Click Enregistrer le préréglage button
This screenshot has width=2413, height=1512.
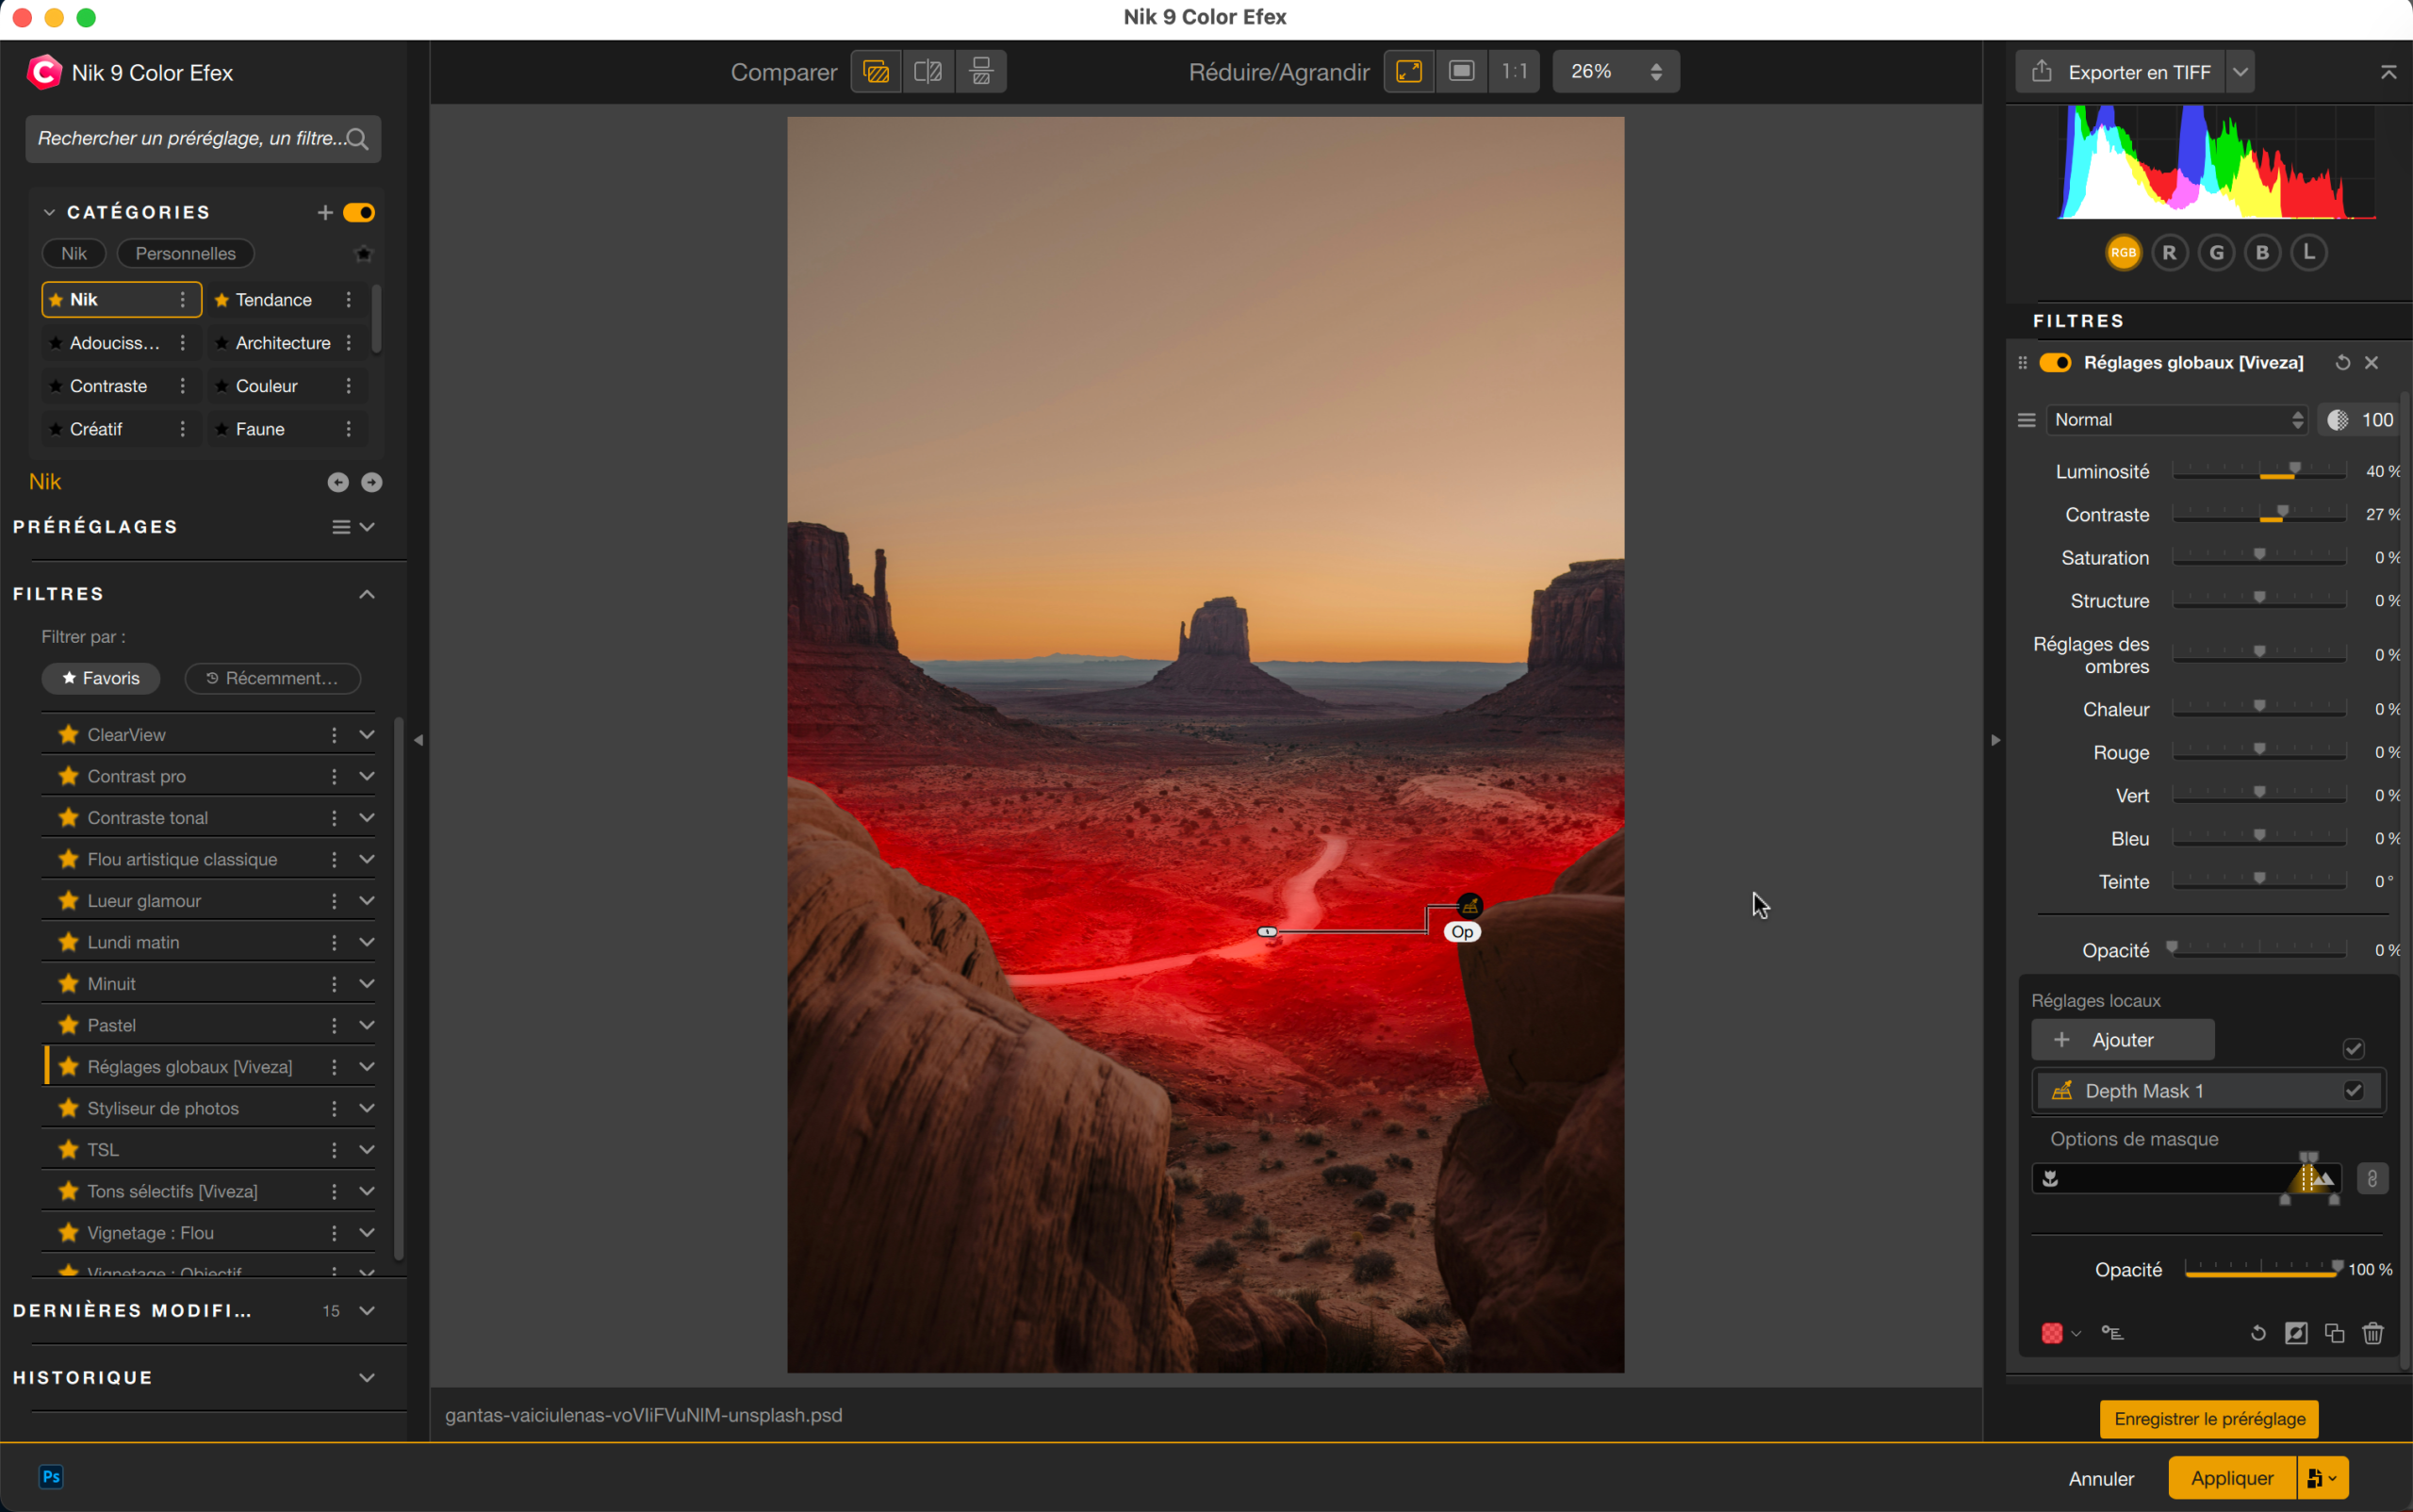coord(2209,1419)
